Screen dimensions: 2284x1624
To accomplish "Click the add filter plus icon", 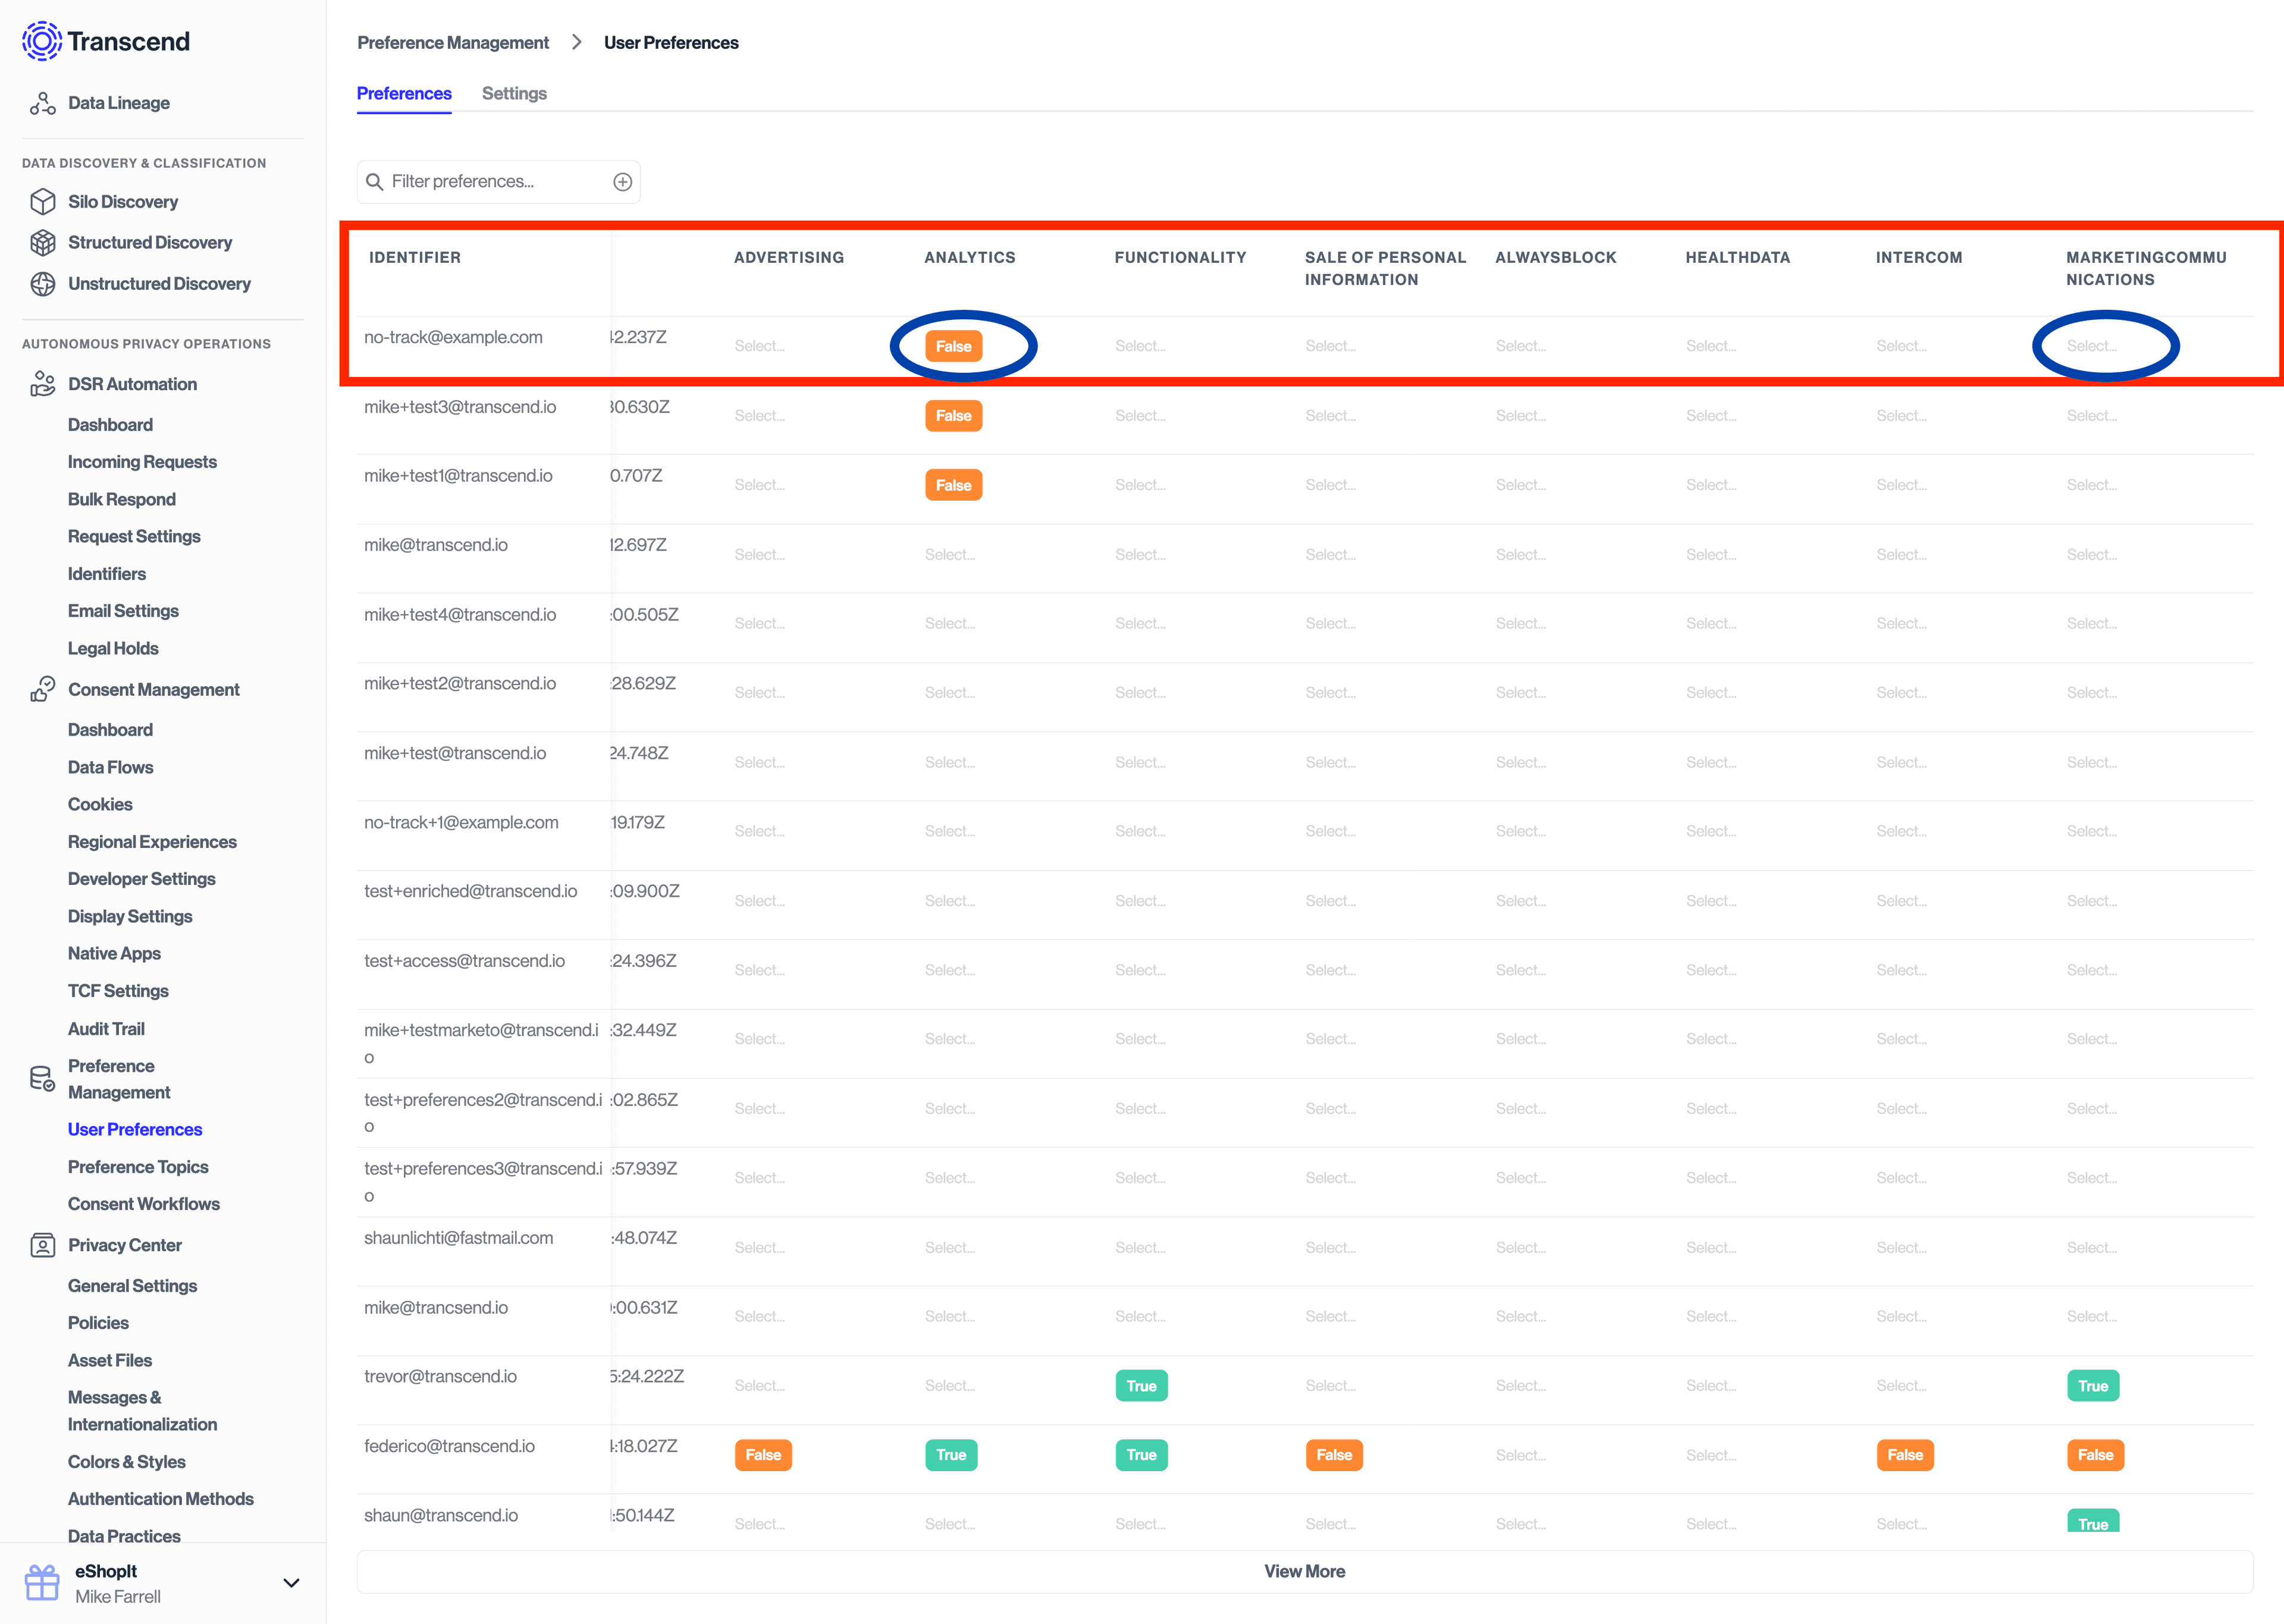I will click(x=623, y=181).
